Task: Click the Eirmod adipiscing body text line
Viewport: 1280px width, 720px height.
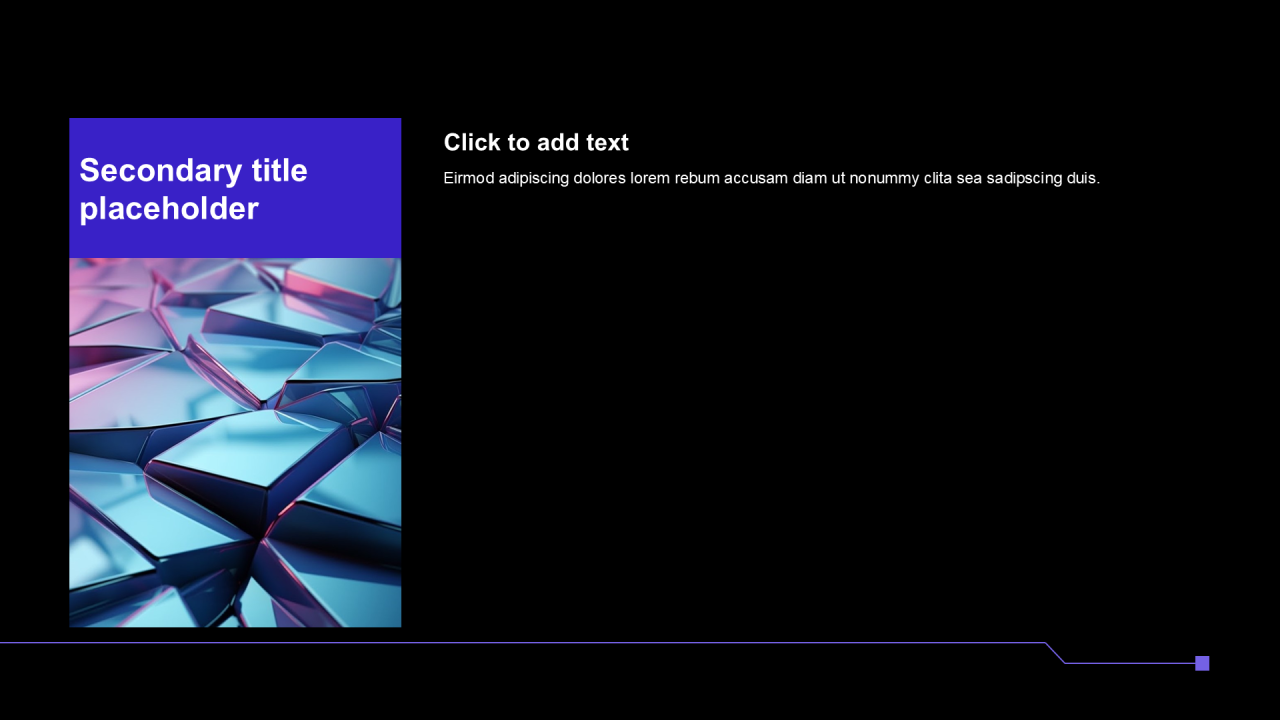Action: [x=771, y=178]
